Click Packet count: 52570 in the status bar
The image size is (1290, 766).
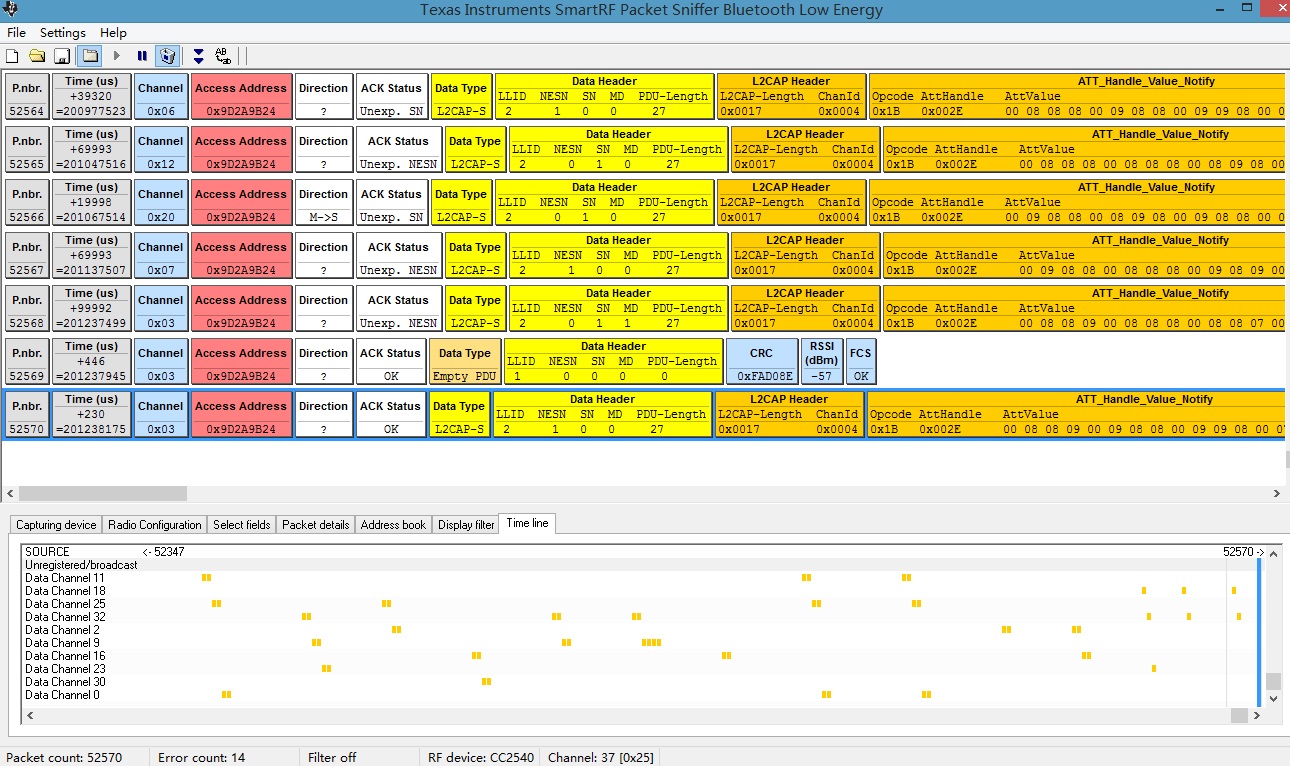point(64,757)
